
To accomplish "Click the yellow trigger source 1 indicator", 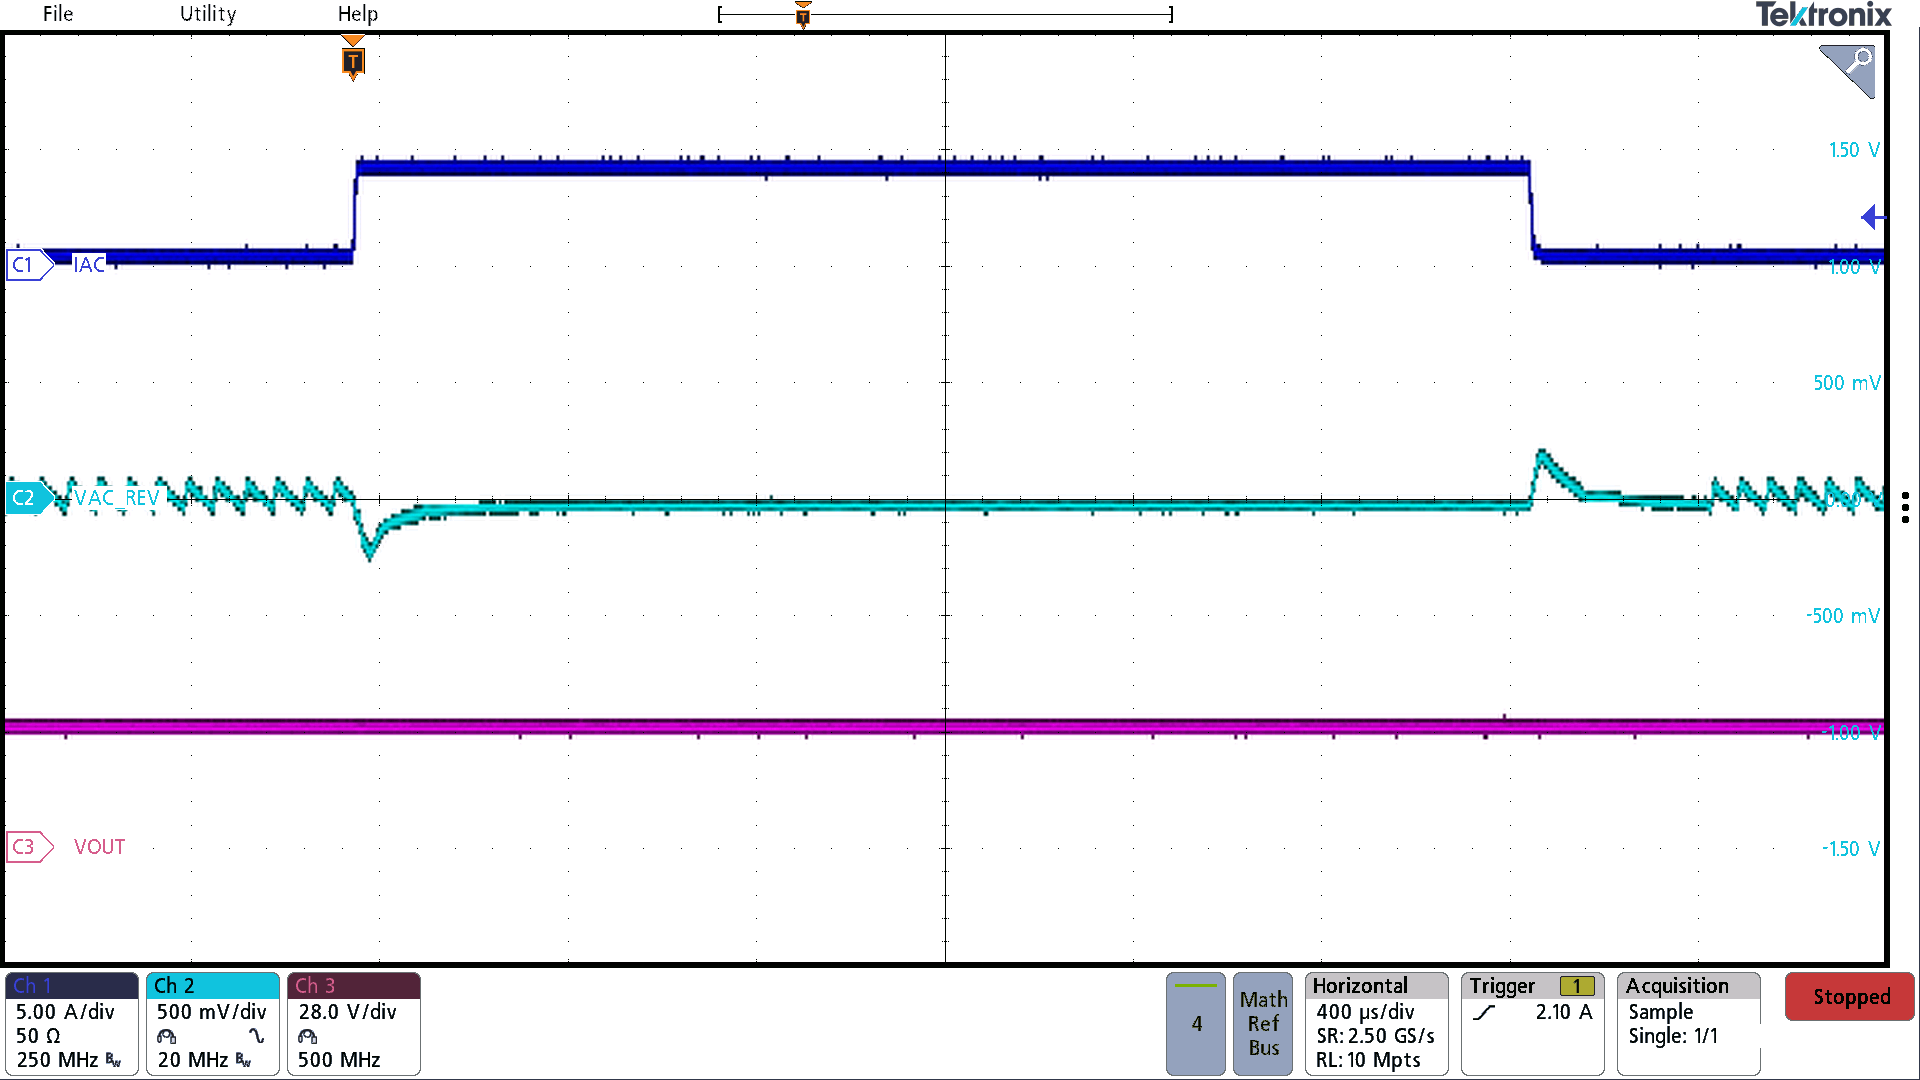I will coord(1576,985).
